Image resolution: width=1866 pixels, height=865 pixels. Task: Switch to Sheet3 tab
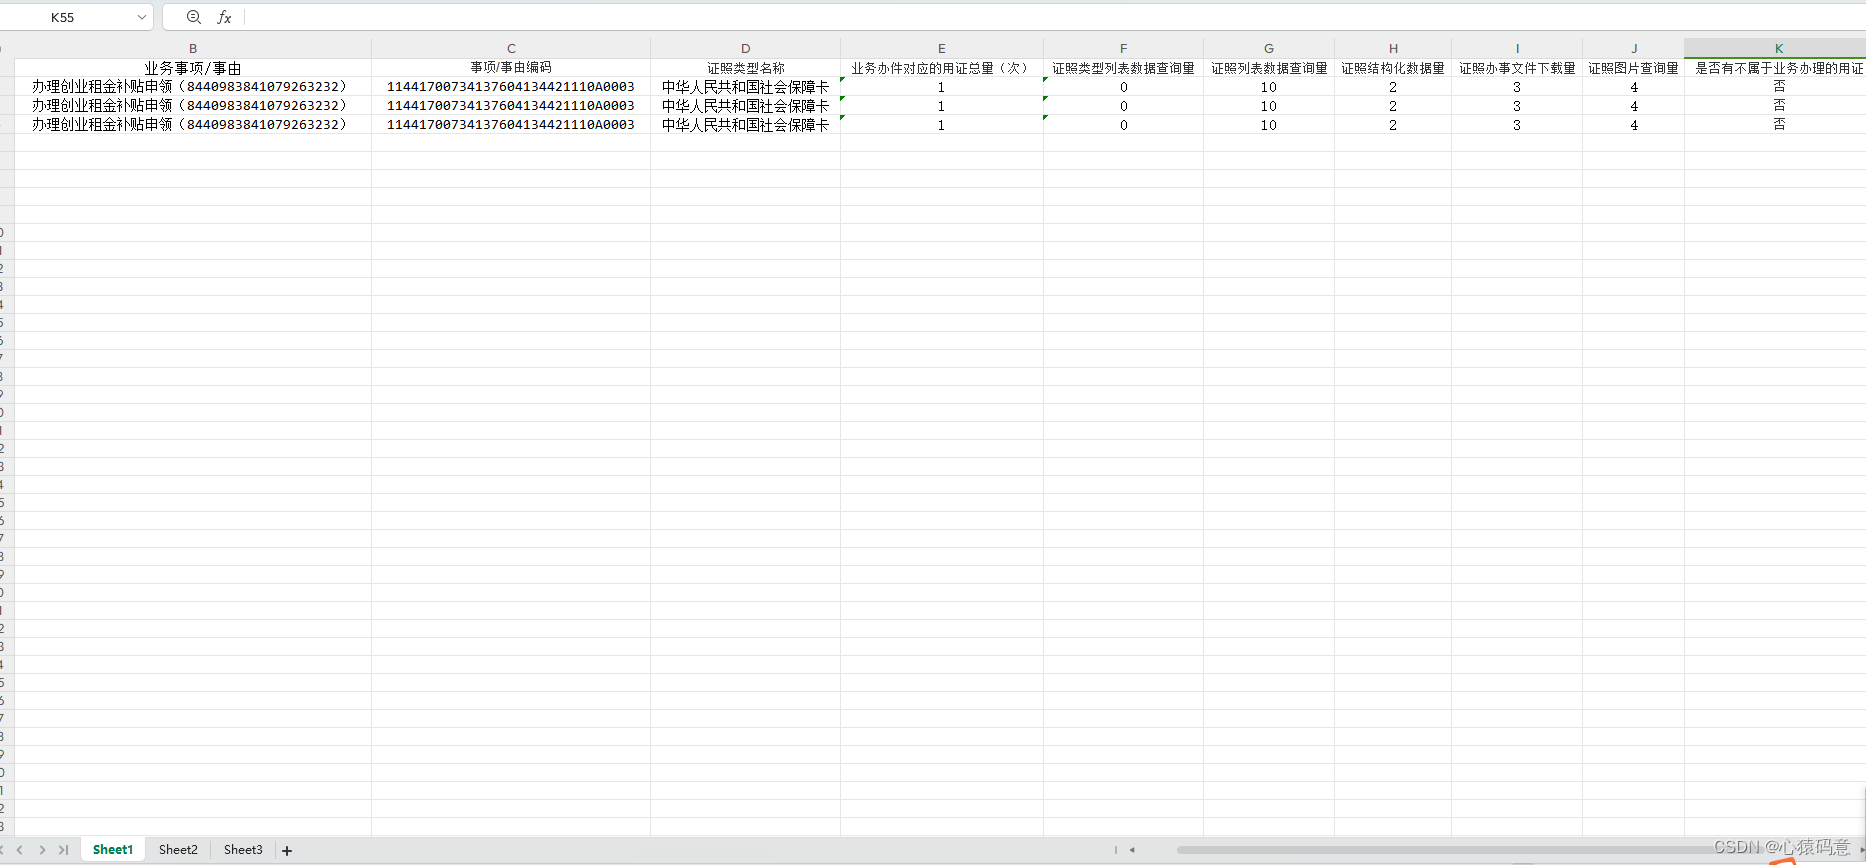[x=243, y=850]
